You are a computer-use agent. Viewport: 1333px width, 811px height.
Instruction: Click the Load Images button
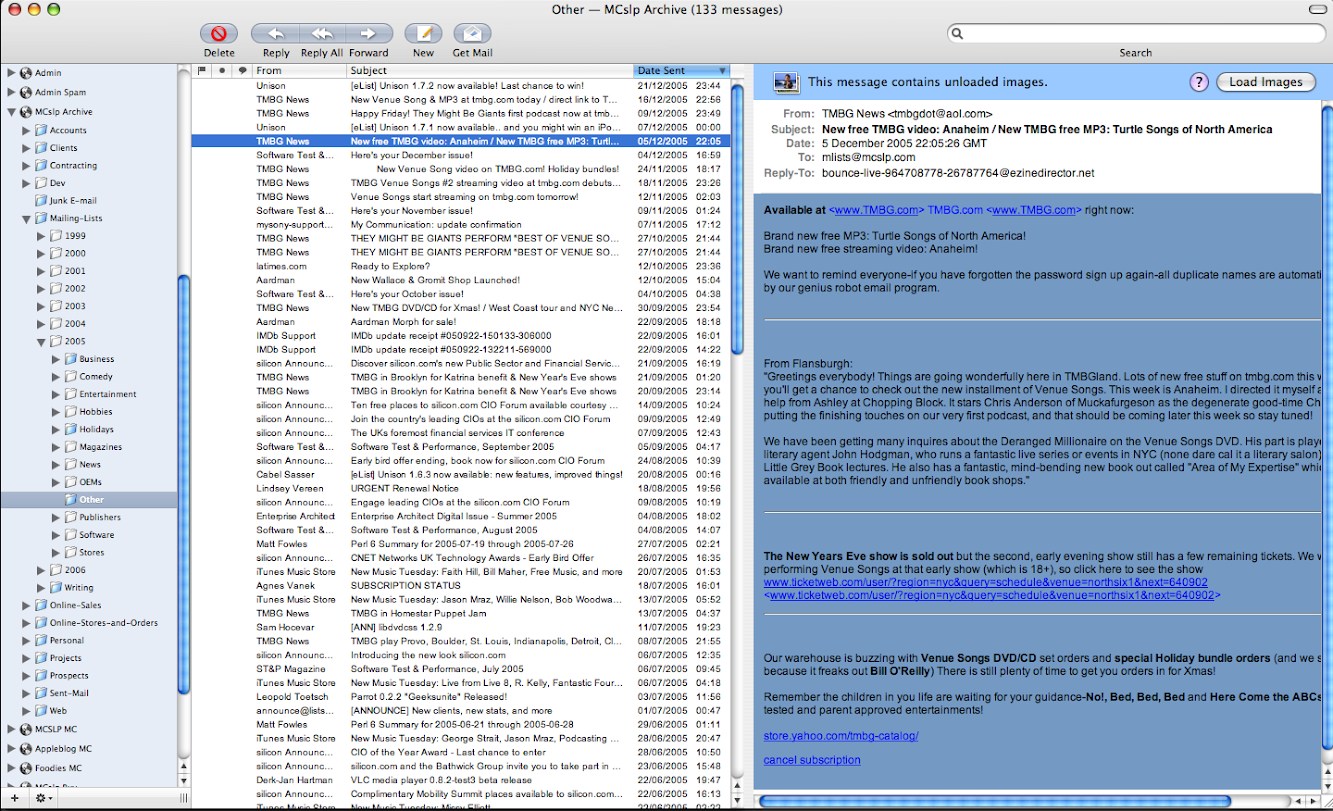(x=1265, y=82)
